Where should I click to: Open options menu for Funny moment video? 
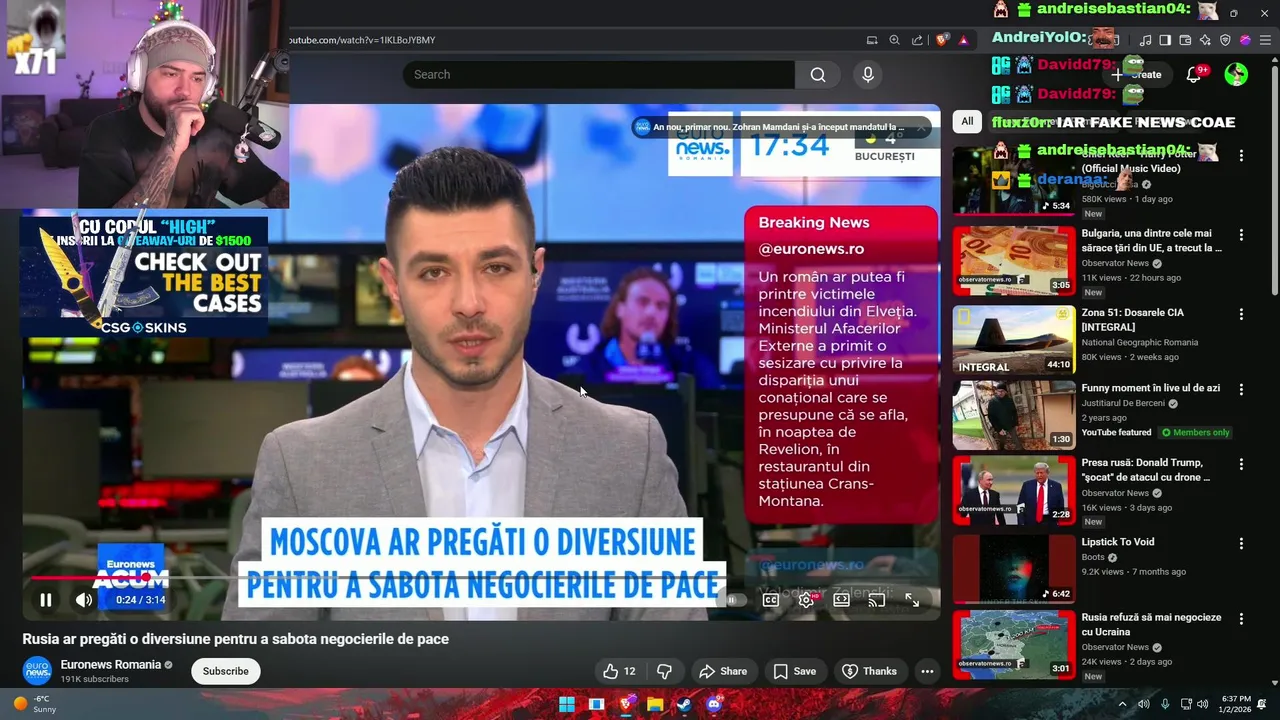(x=1241, y=389)
